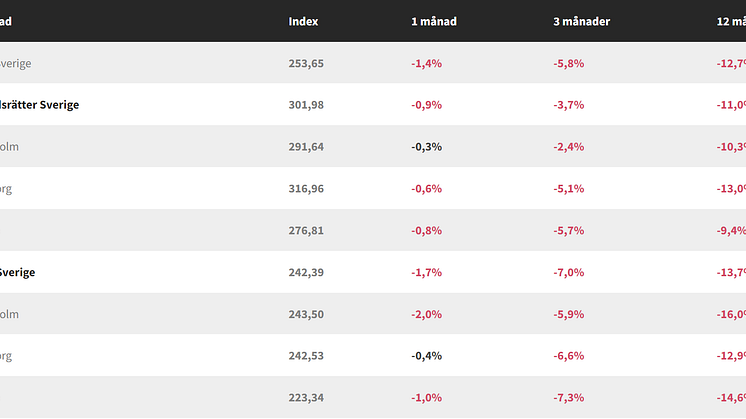This screenshot has height=419, width=746.
Task: Click the Index column header
Action: click(304, 21)
